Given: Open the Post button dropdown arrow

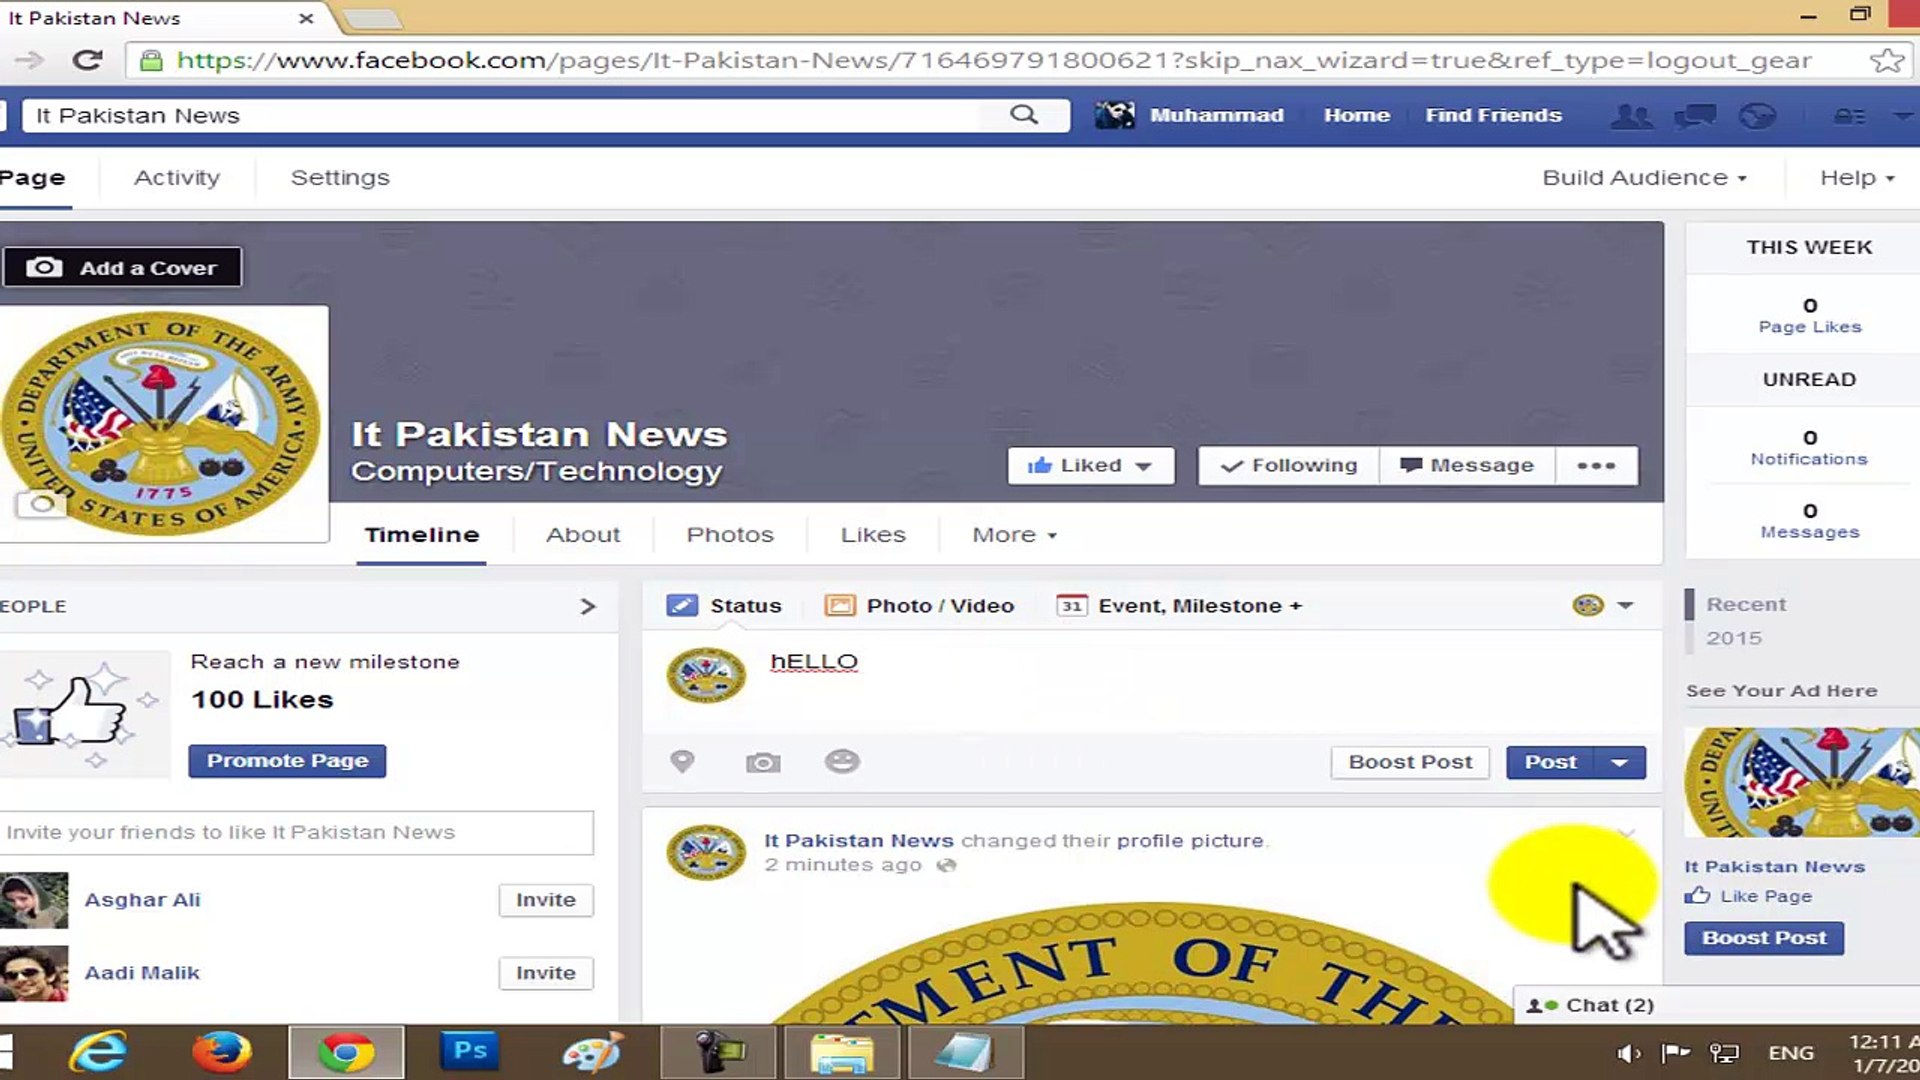Looking at the screenshot, I should pos(1620,763).
